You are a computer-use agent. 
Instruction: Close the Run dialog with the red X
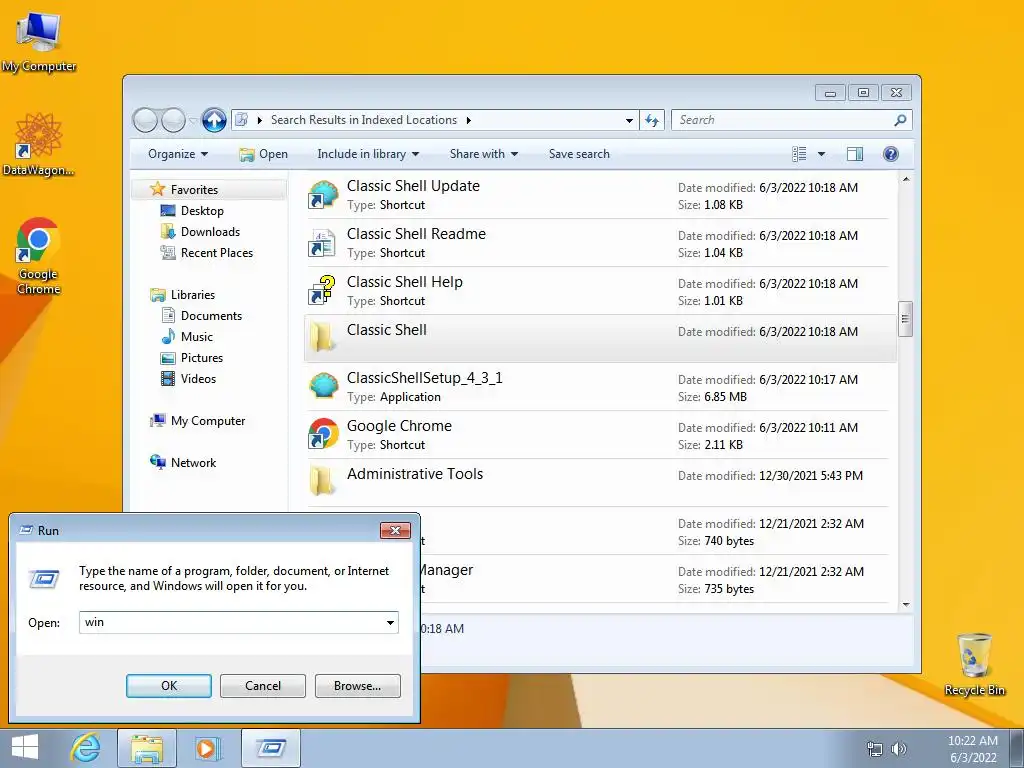click(x=395, y=530)
